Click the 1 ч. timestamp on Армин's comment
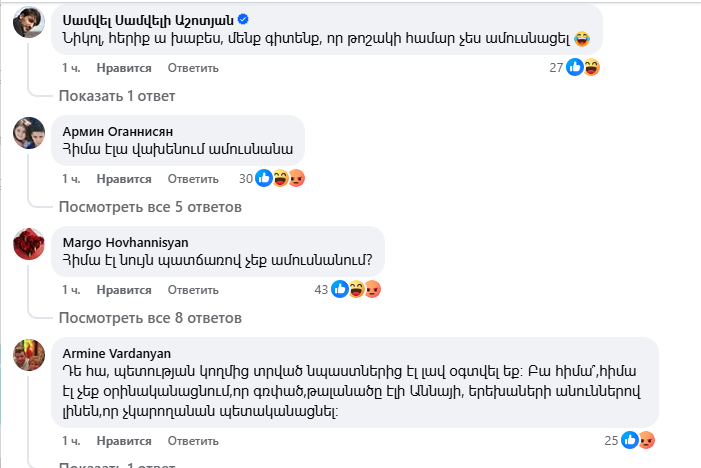The height and width of the screenshot is (468, 701). (x=70, y=179)
